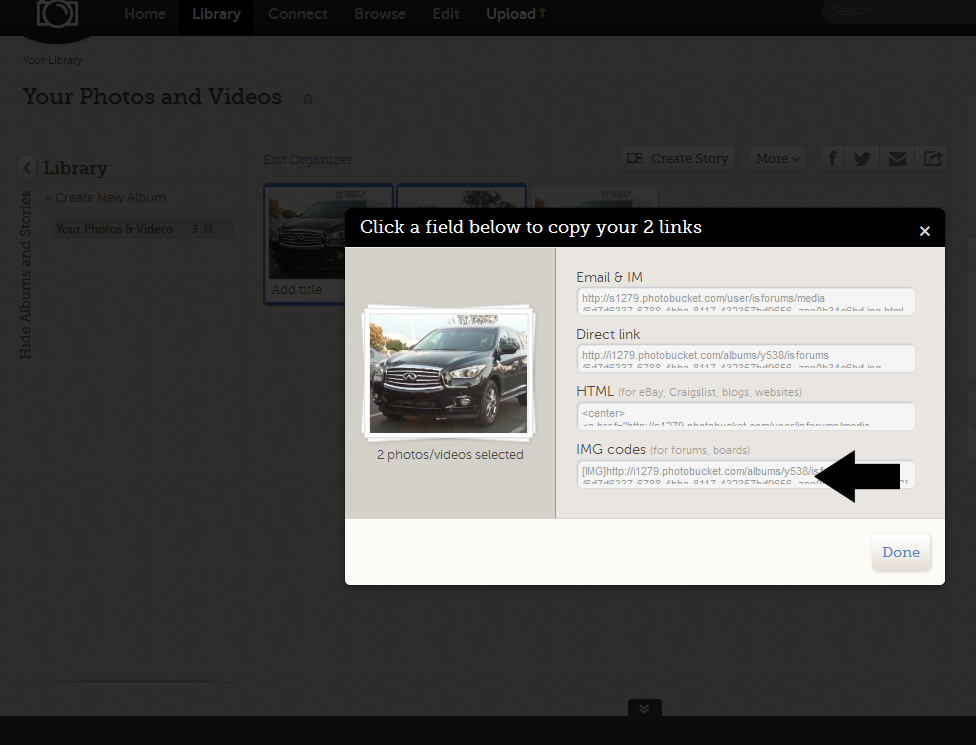Click the Exit Organizer link
The image size is (976, 745).
[x=308, y=160]
